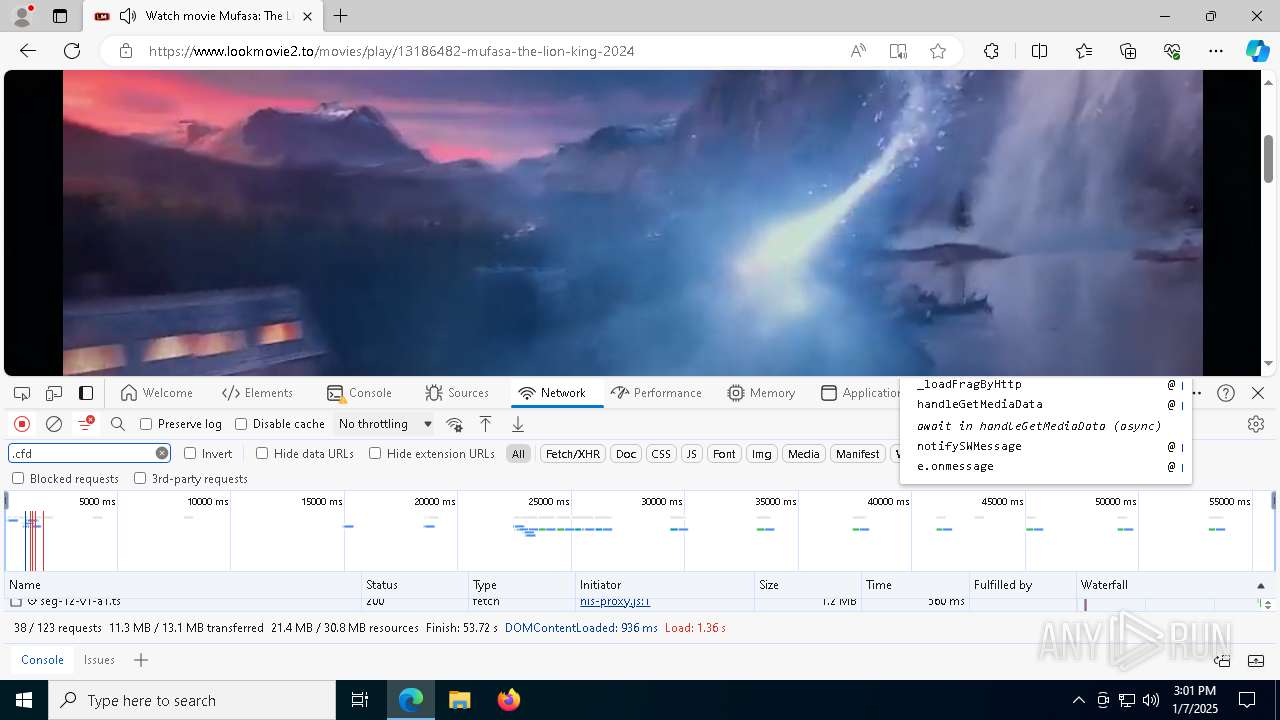The height and width of the screenshot is (720, 1280).
Task: Check Blocked requests checkbox
Action: click(18, 479)
